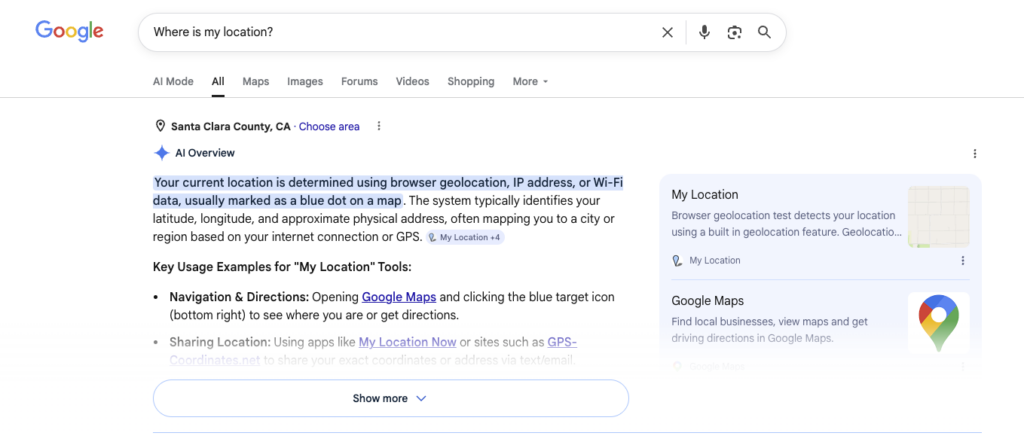Viewport: 1024px width, 445px height.
Task: Open the My Location Now link
Action: [x=408, y=342]
